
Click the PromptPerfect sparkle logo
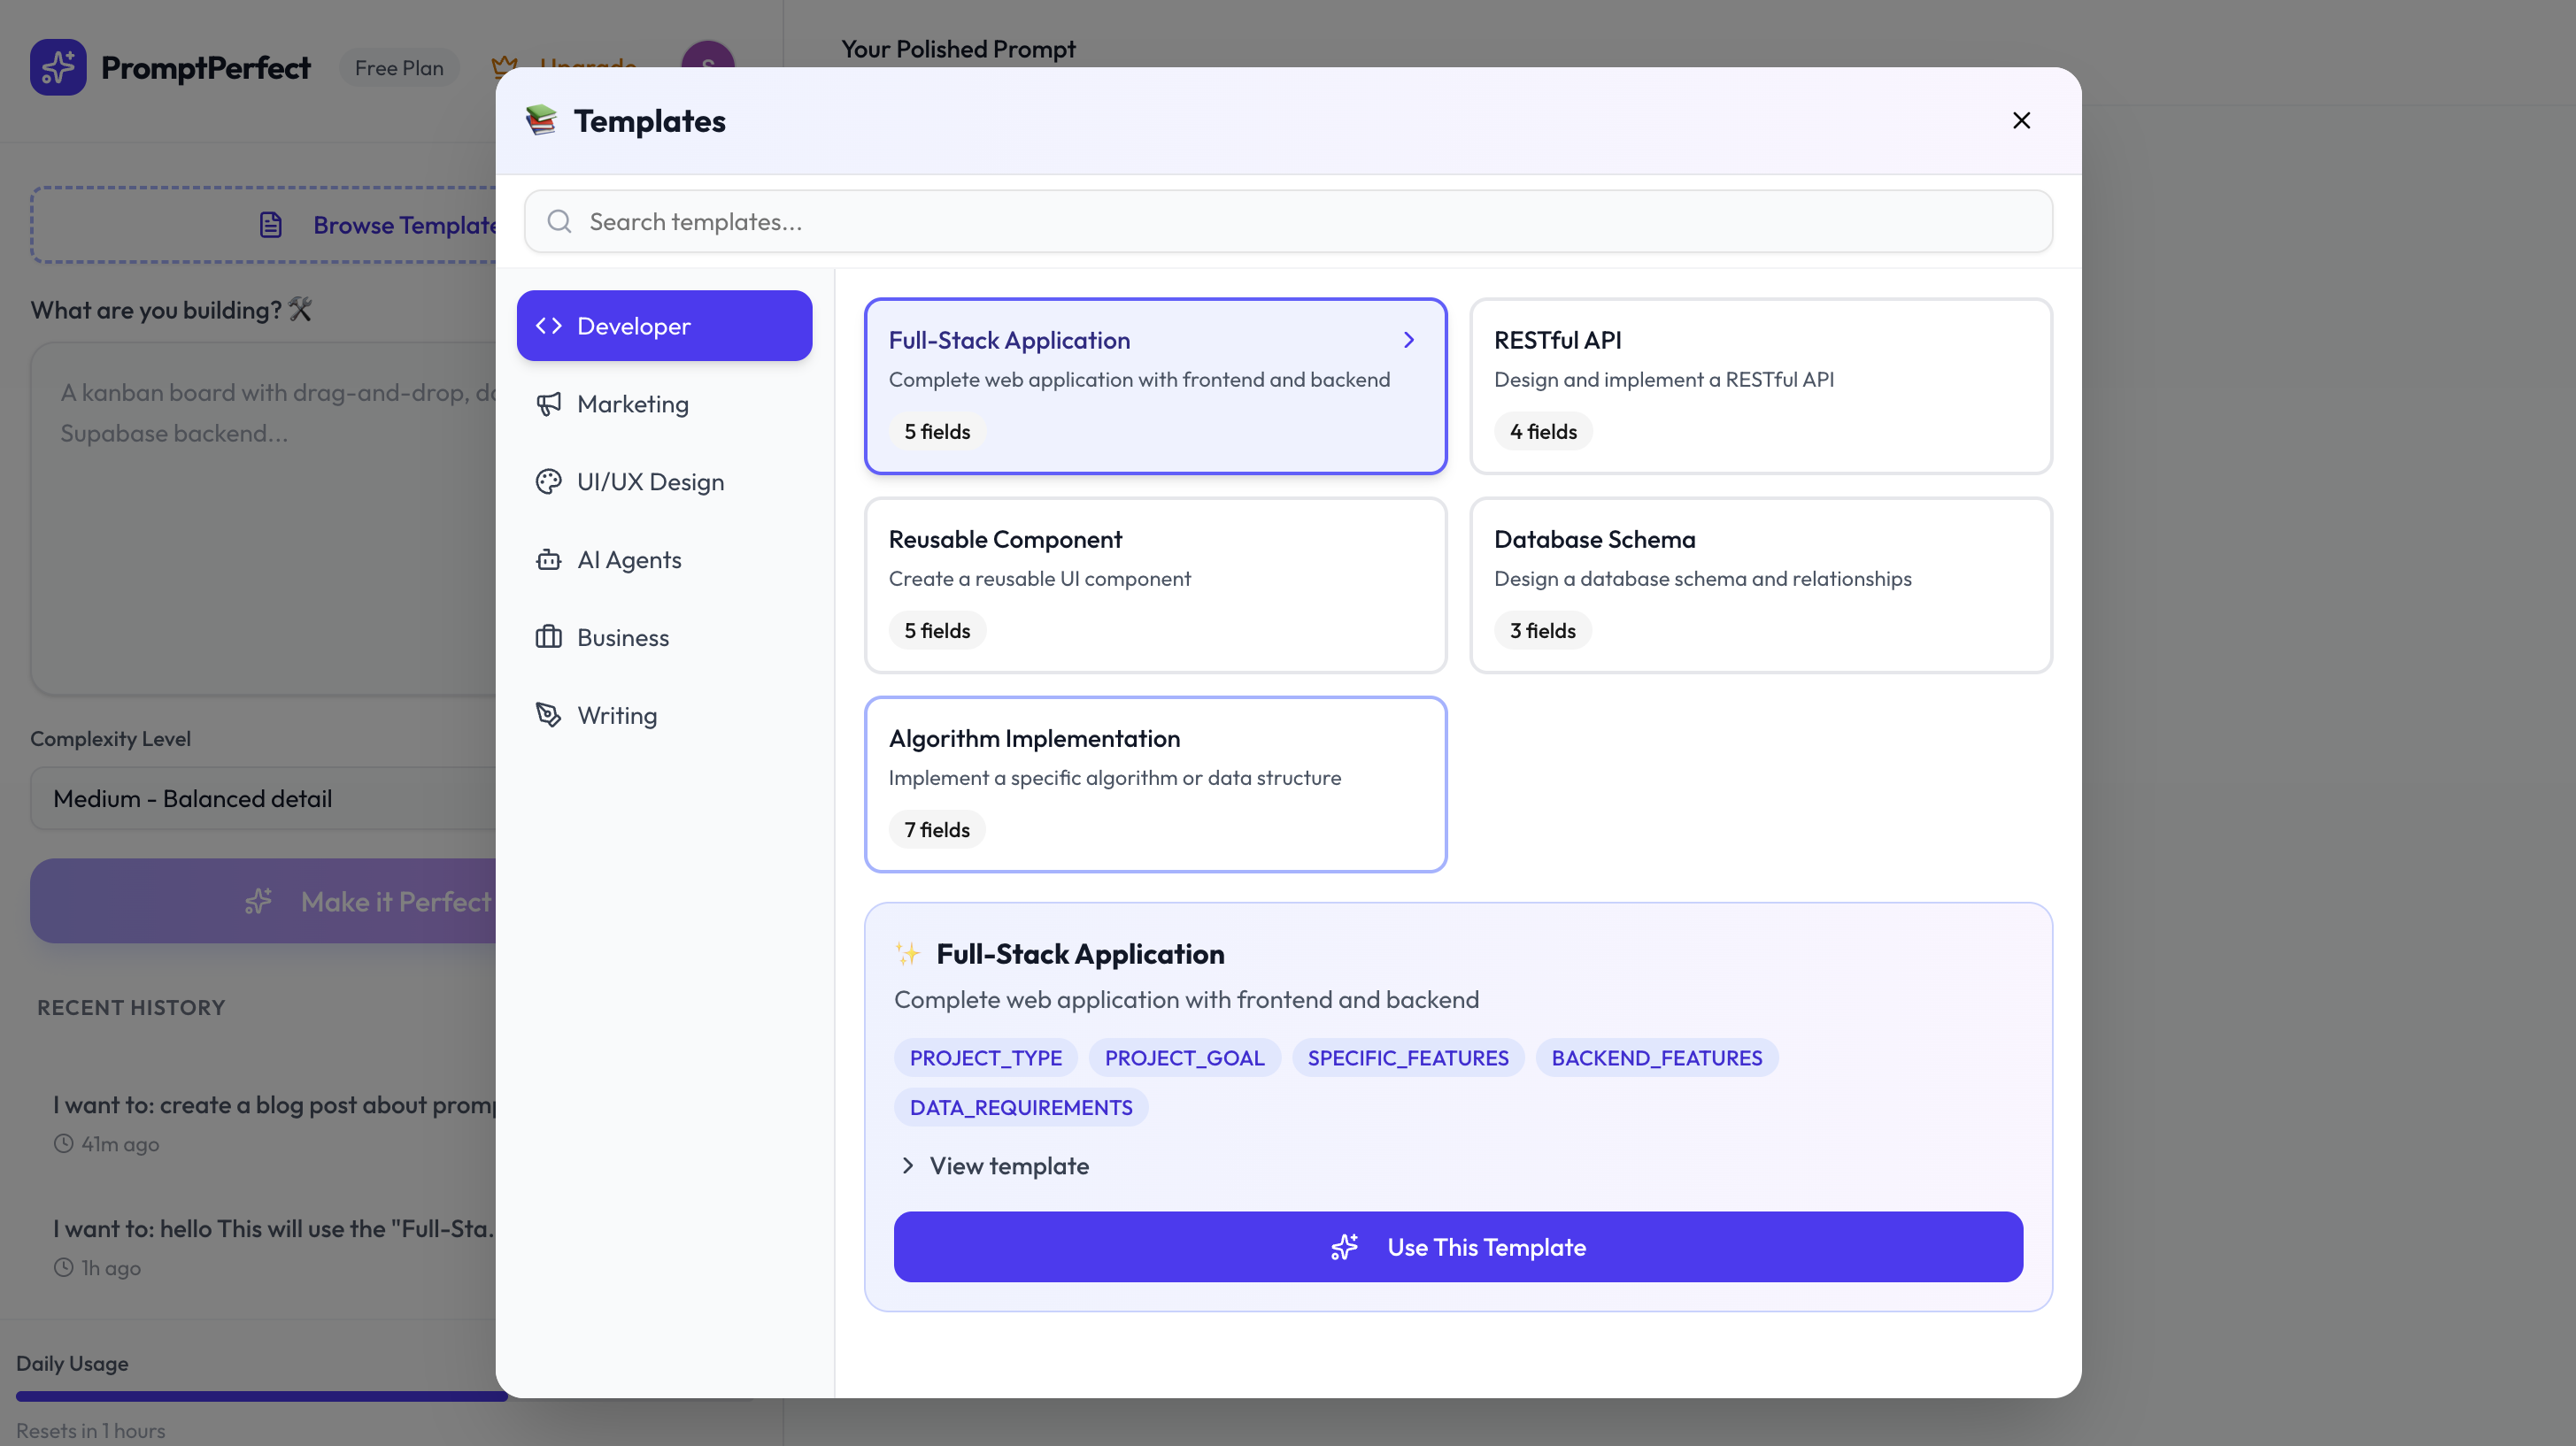(x=58, y=67)
